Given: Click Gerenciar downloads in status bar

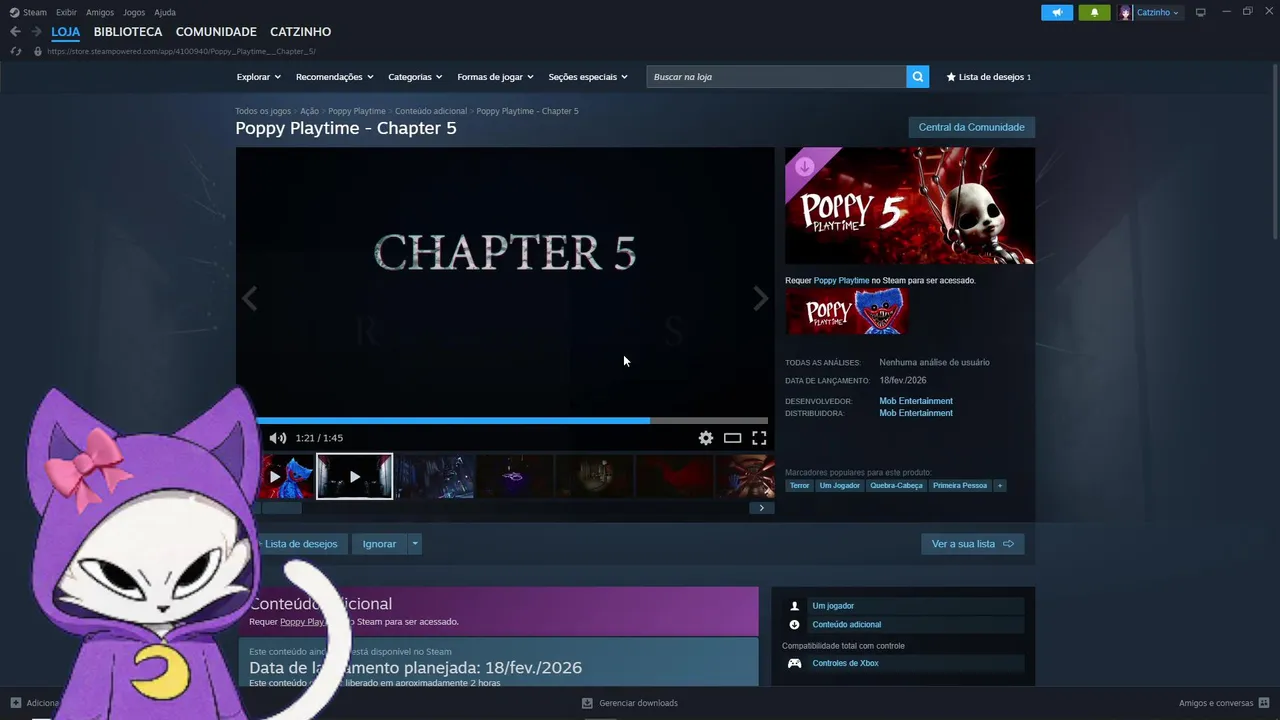Looking at the screenshot, I should click(x=638, y=703).
